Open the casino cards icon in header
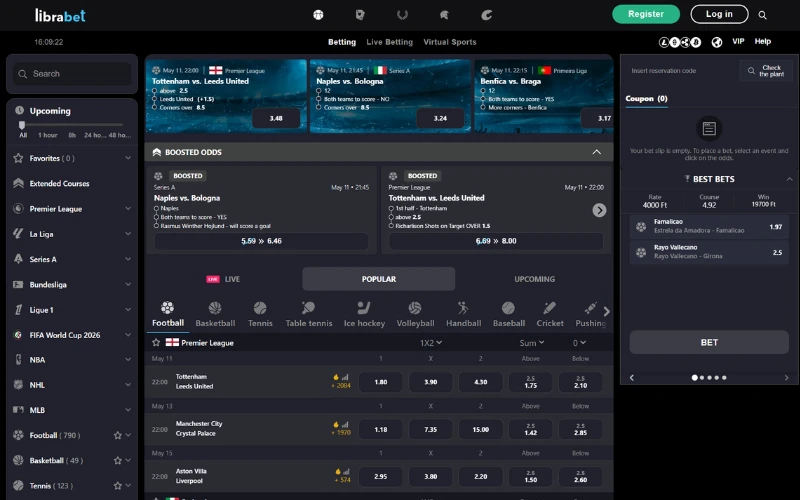The width and height of the screenshot is (800, 500). coord(360,15)
